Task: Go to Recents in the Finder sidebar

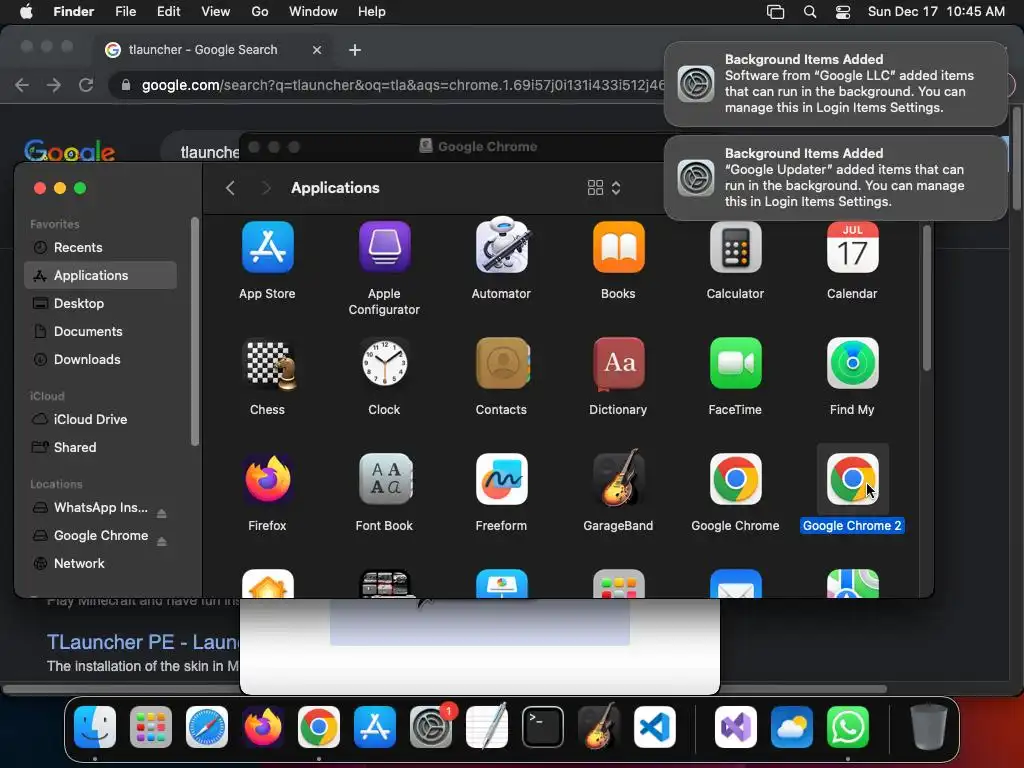Action: click(x=101, y=248)
